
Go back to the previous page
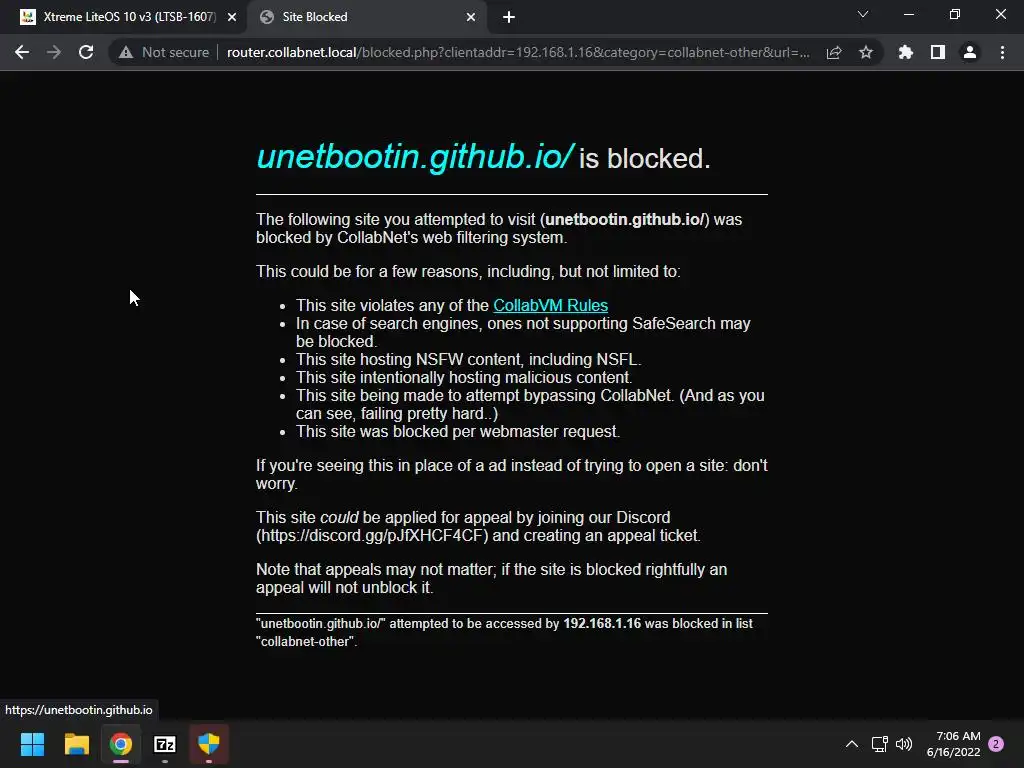[22, 52]
